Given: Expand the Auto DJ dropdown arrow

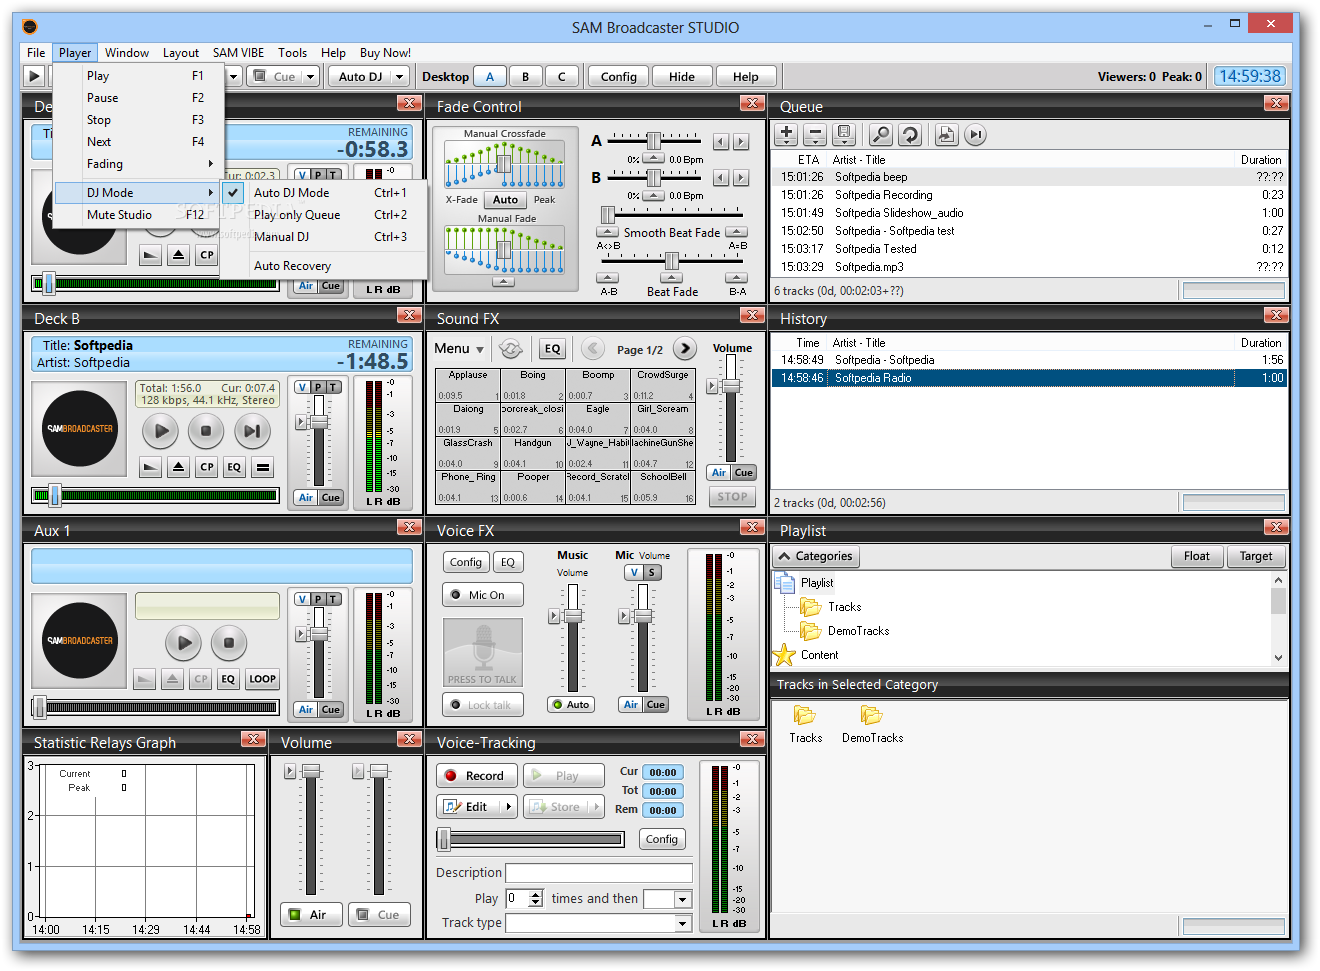Looking at the screenshot, I should click(399, 76).
